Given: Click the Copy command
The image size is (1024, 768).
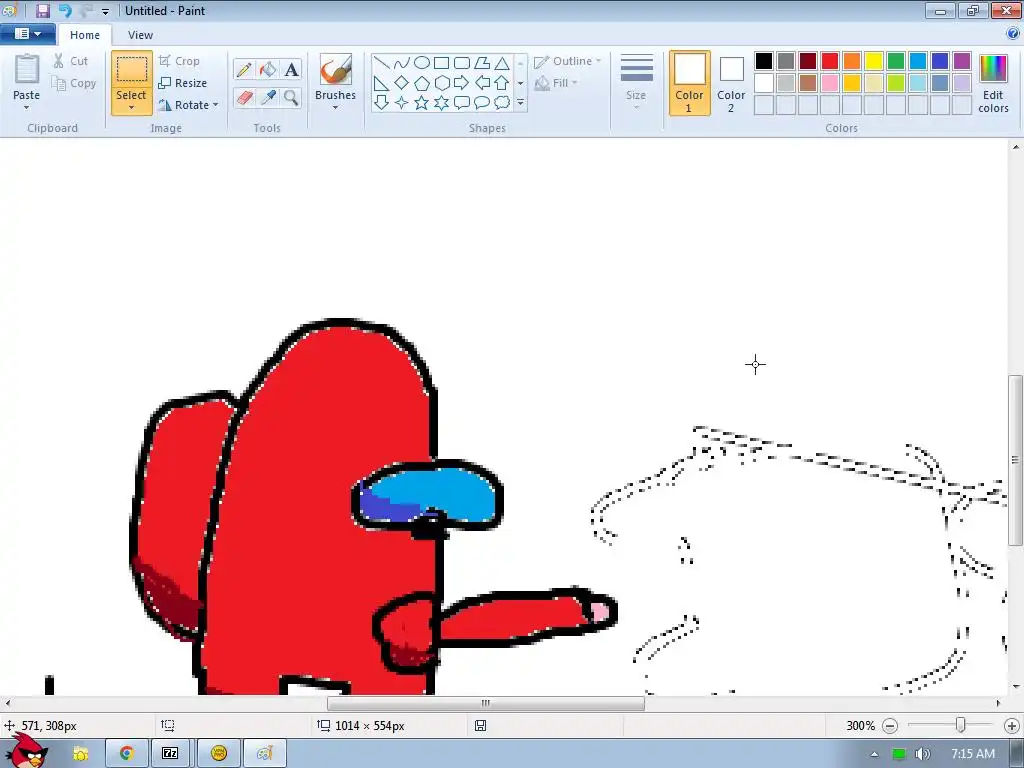Looking at the screenshot, I should click(x=74, y=83).
